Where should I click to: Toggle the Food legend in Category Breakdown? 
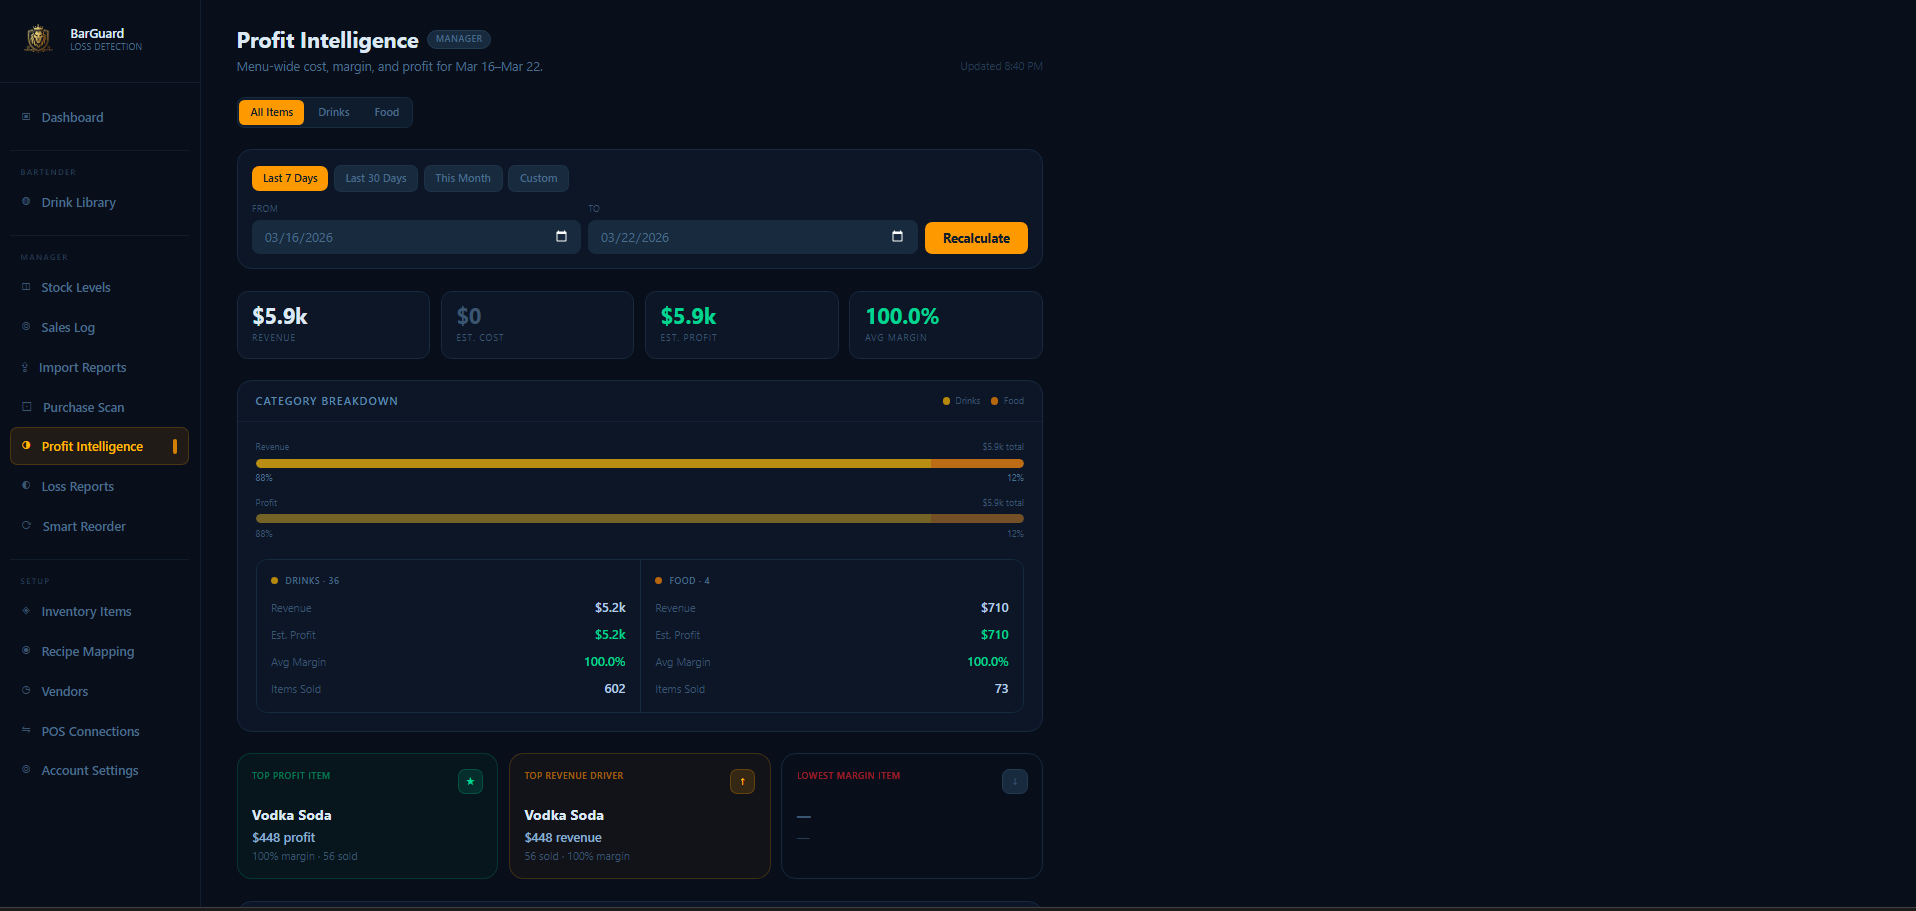pos(1007,400)
